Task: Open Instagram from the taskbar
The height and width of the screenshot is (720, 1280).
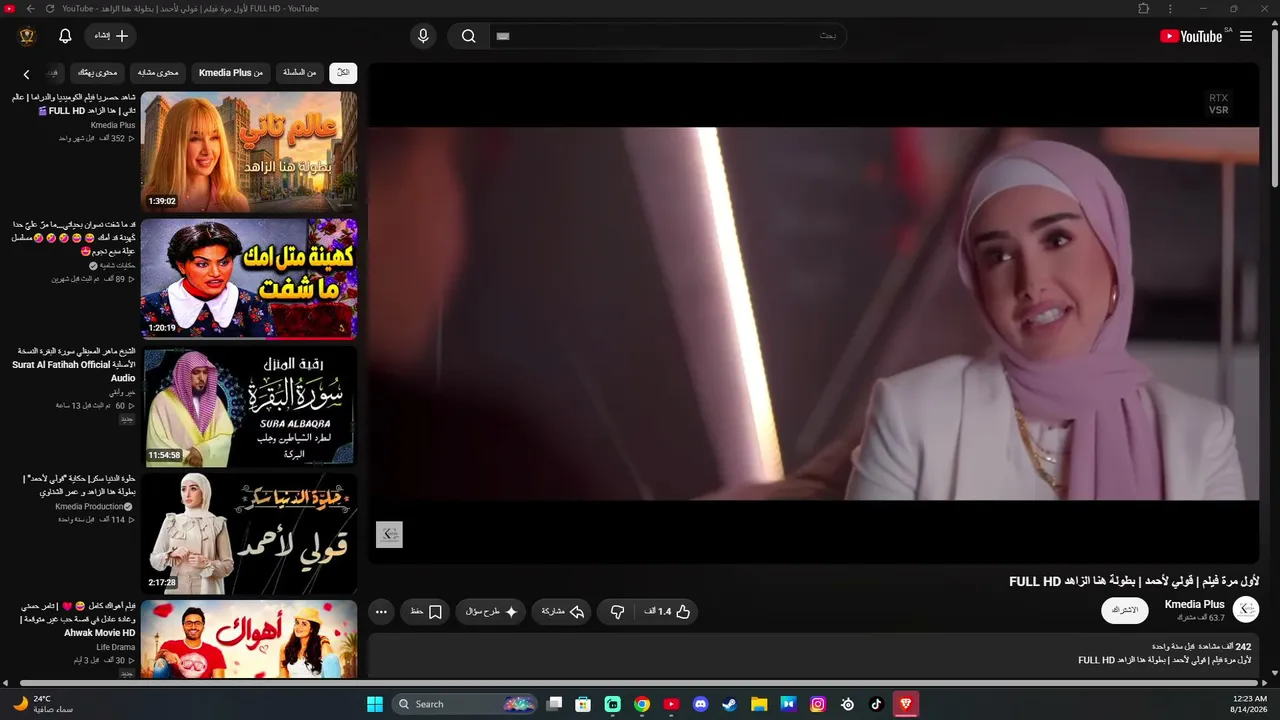Action: (x=818, y=704)
